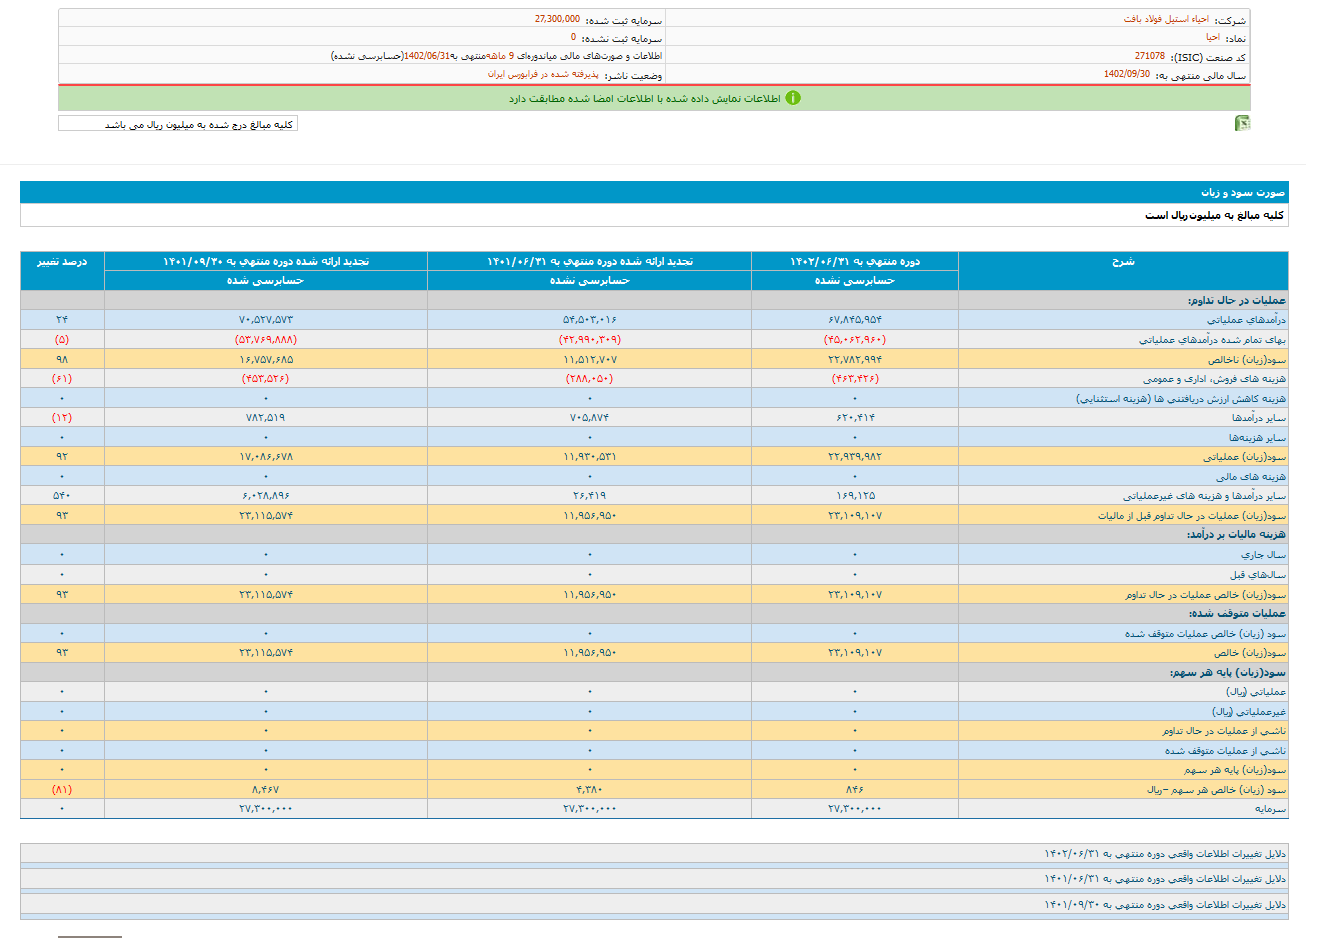Select the ISIC industry code 271078

(x=1149, y=56)
